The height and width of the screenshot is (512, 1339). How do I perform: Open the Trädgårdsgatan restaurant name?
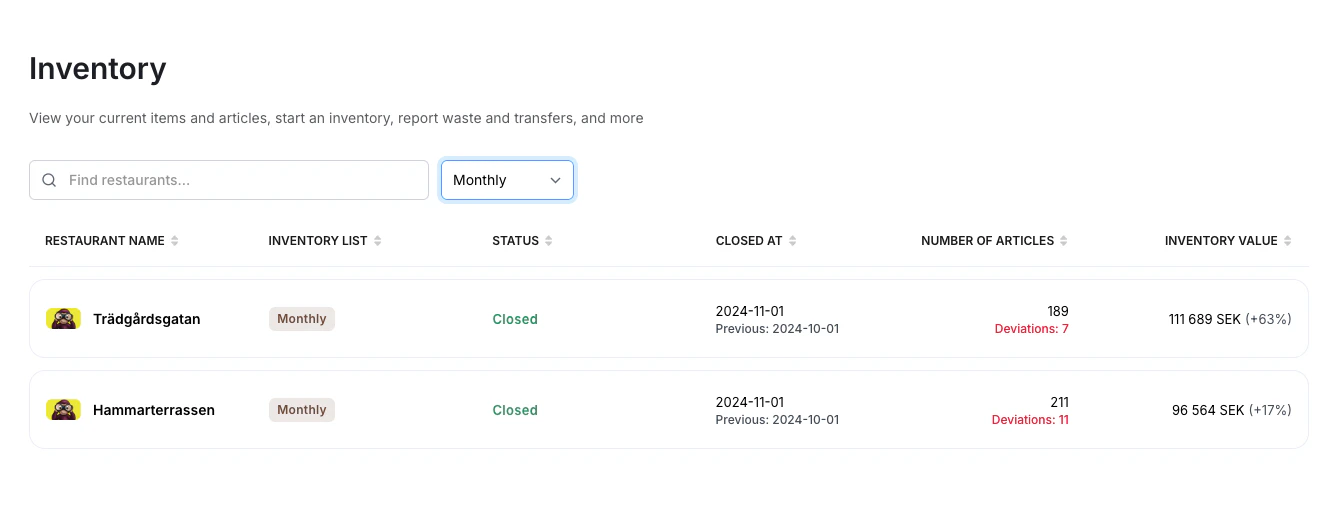(147, 319)
